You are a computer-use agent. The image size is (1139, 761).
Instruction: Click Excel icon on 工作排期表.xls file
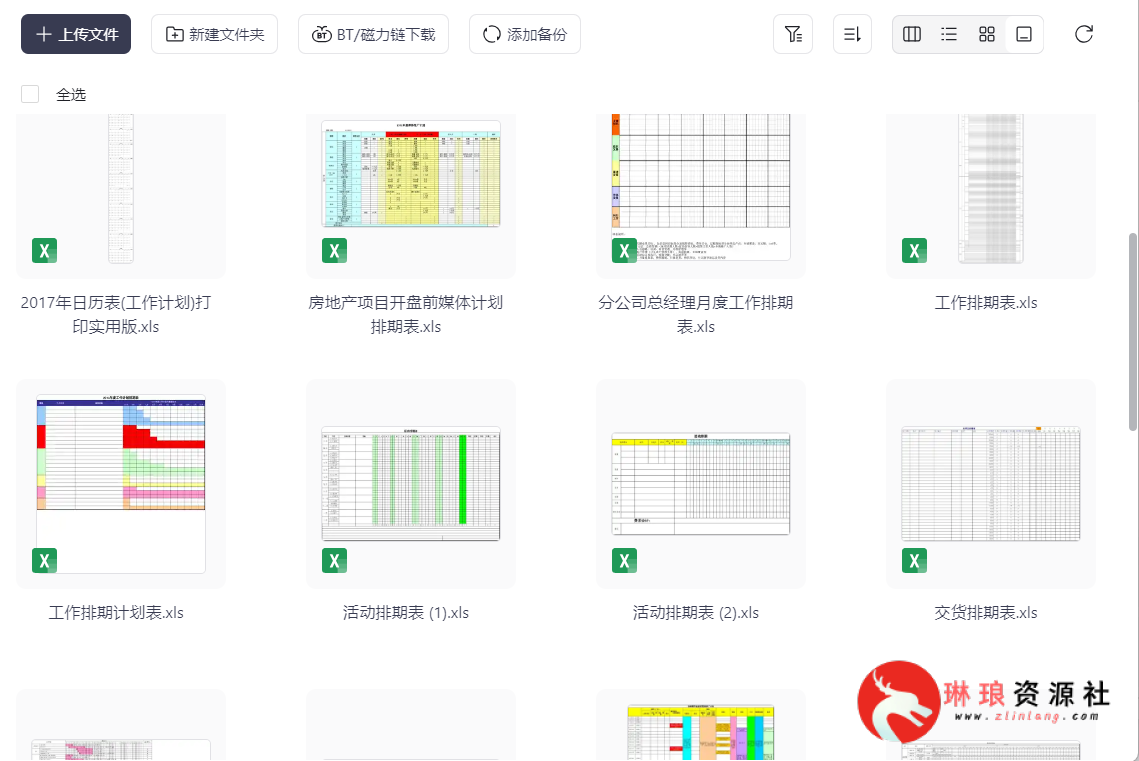(914, 251)
